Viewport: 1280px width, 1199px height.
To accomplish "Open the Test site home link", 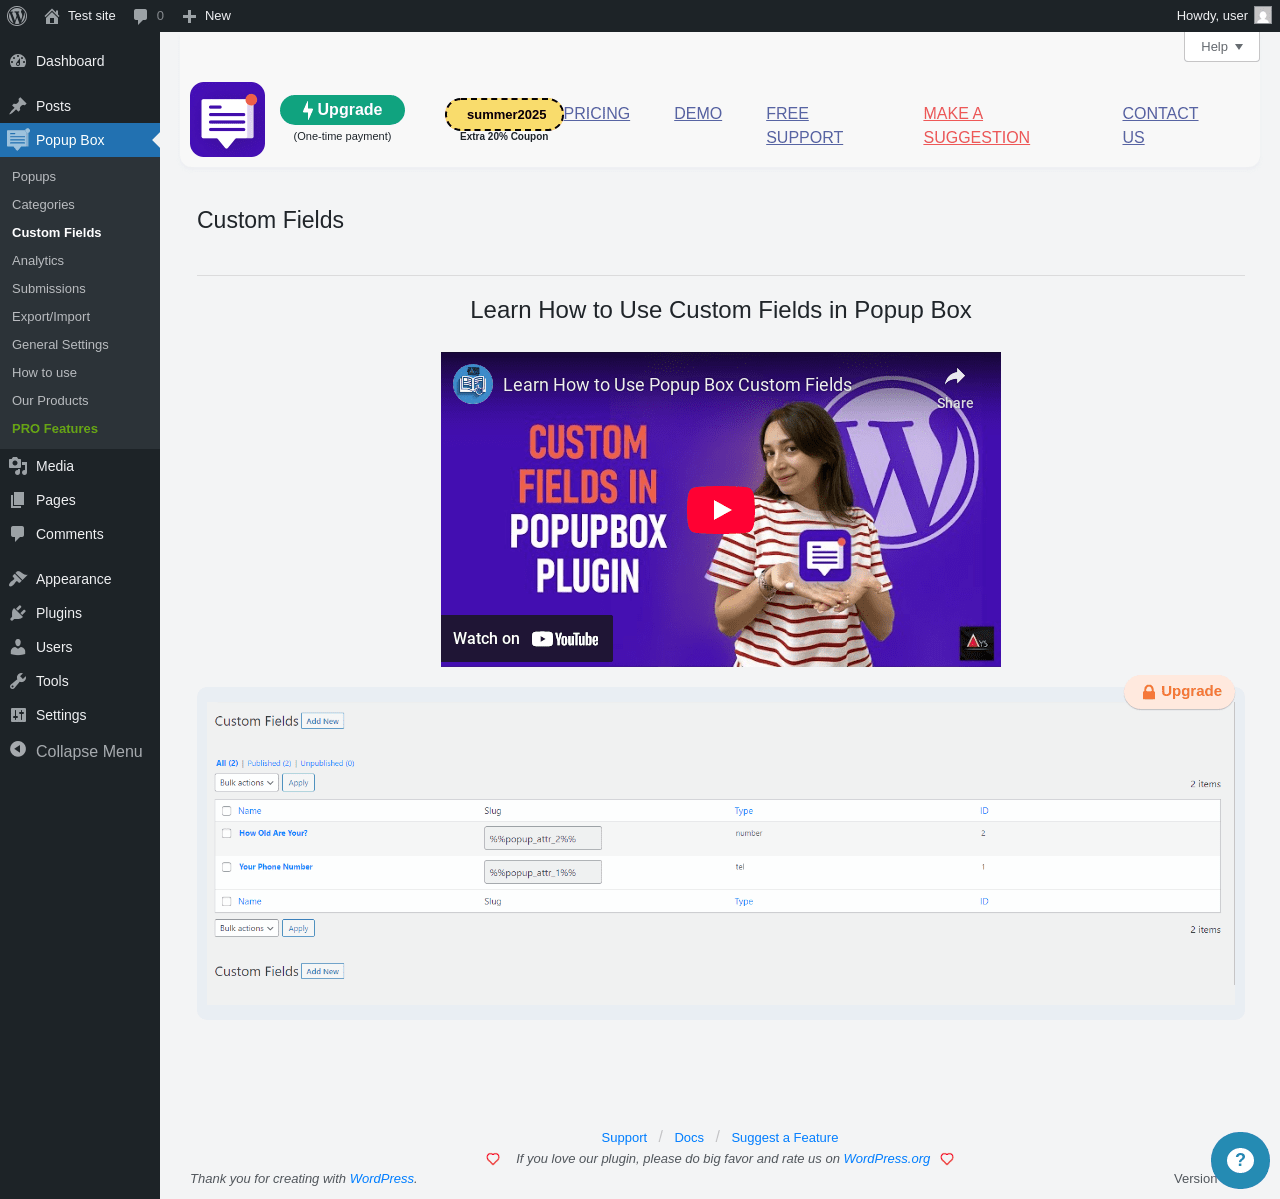I will click(x=80, y=16).
